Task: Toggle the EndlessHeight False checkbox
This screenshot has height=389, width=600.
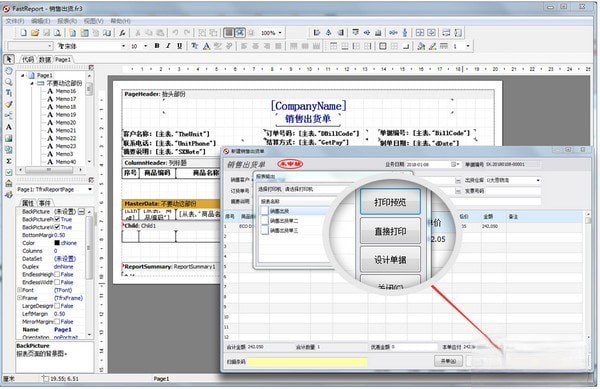Action: pyautogui.click(x=57, y=274)
